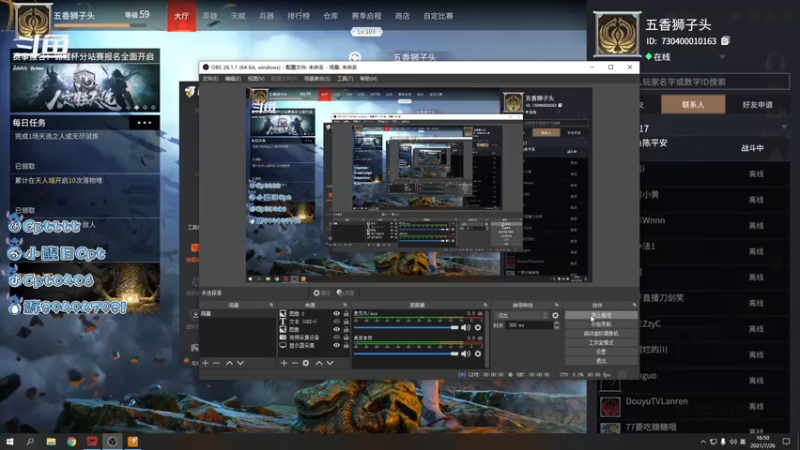Open the 在线 status dropdown

[722, 57]
